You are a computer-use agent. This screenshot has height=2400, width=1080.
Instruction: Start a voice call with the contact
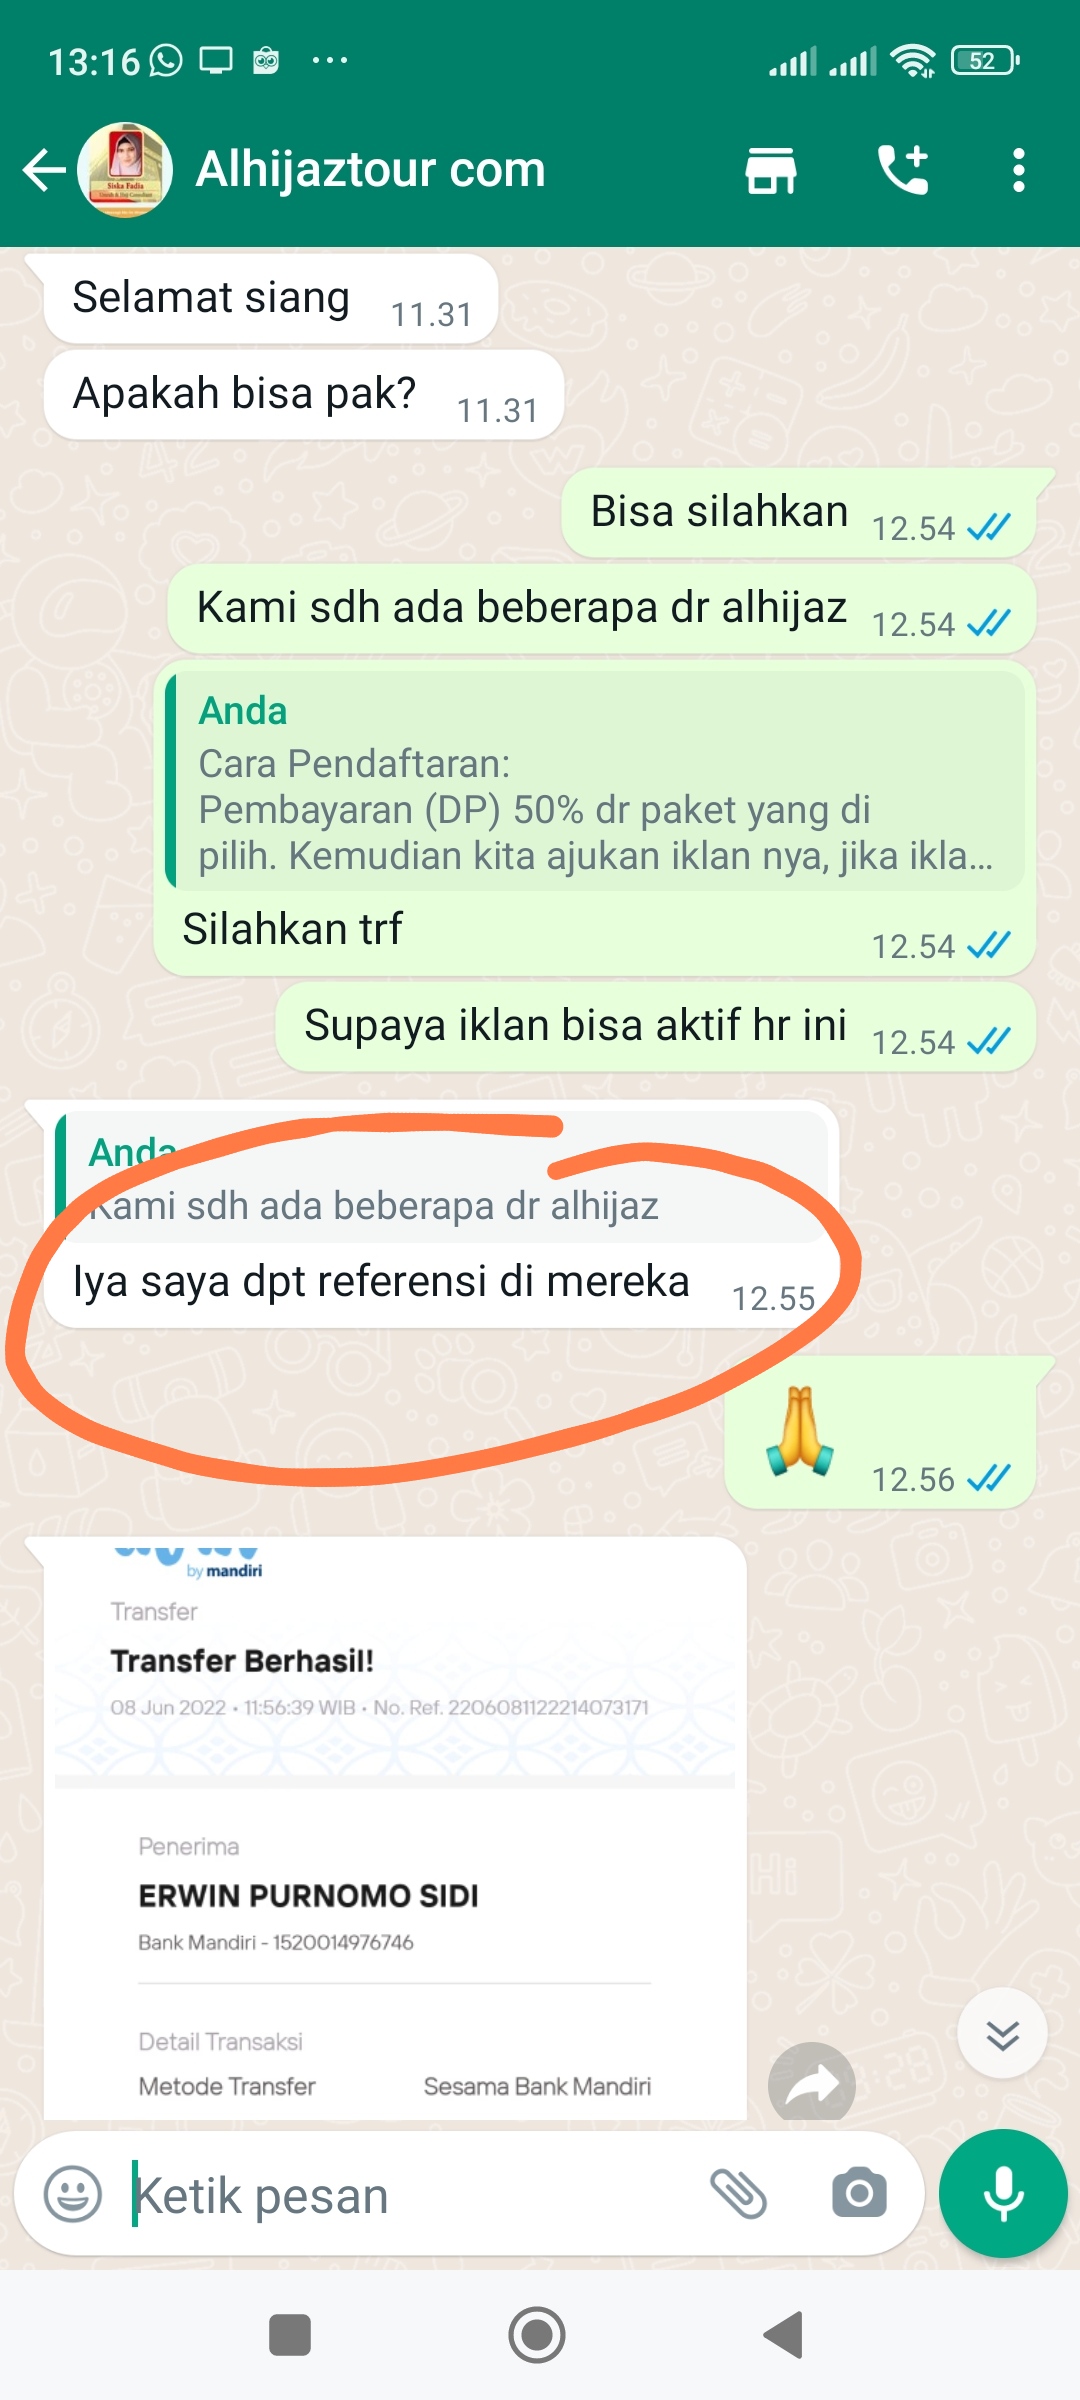click(x=903, y=170)
